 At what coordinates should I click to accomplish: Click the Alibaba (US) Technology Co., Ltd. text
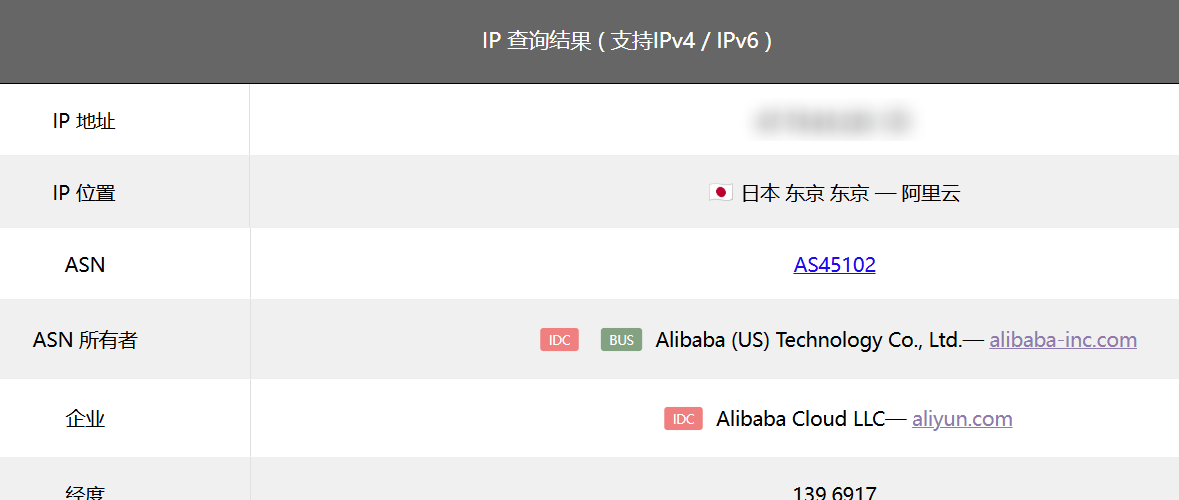pos(809,340)
